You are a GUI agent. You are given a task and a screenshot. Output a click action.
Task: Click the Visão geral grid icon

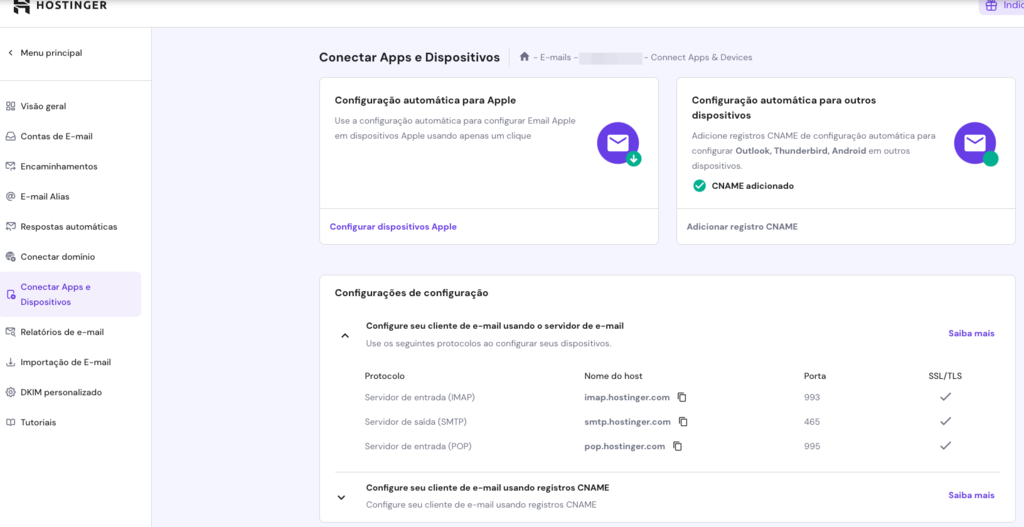click(10, 106)
